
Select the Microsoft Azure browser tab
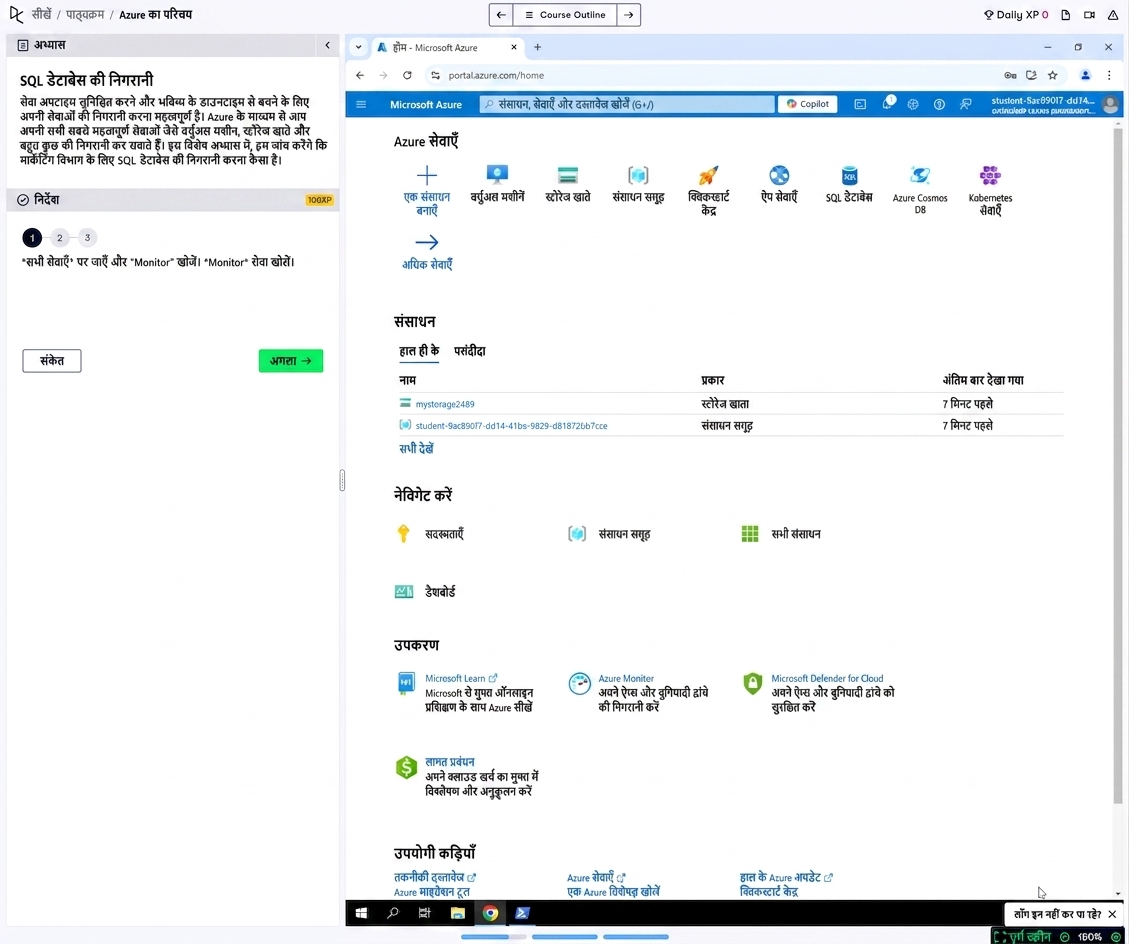pyautogui.click(x=446, y=48)
